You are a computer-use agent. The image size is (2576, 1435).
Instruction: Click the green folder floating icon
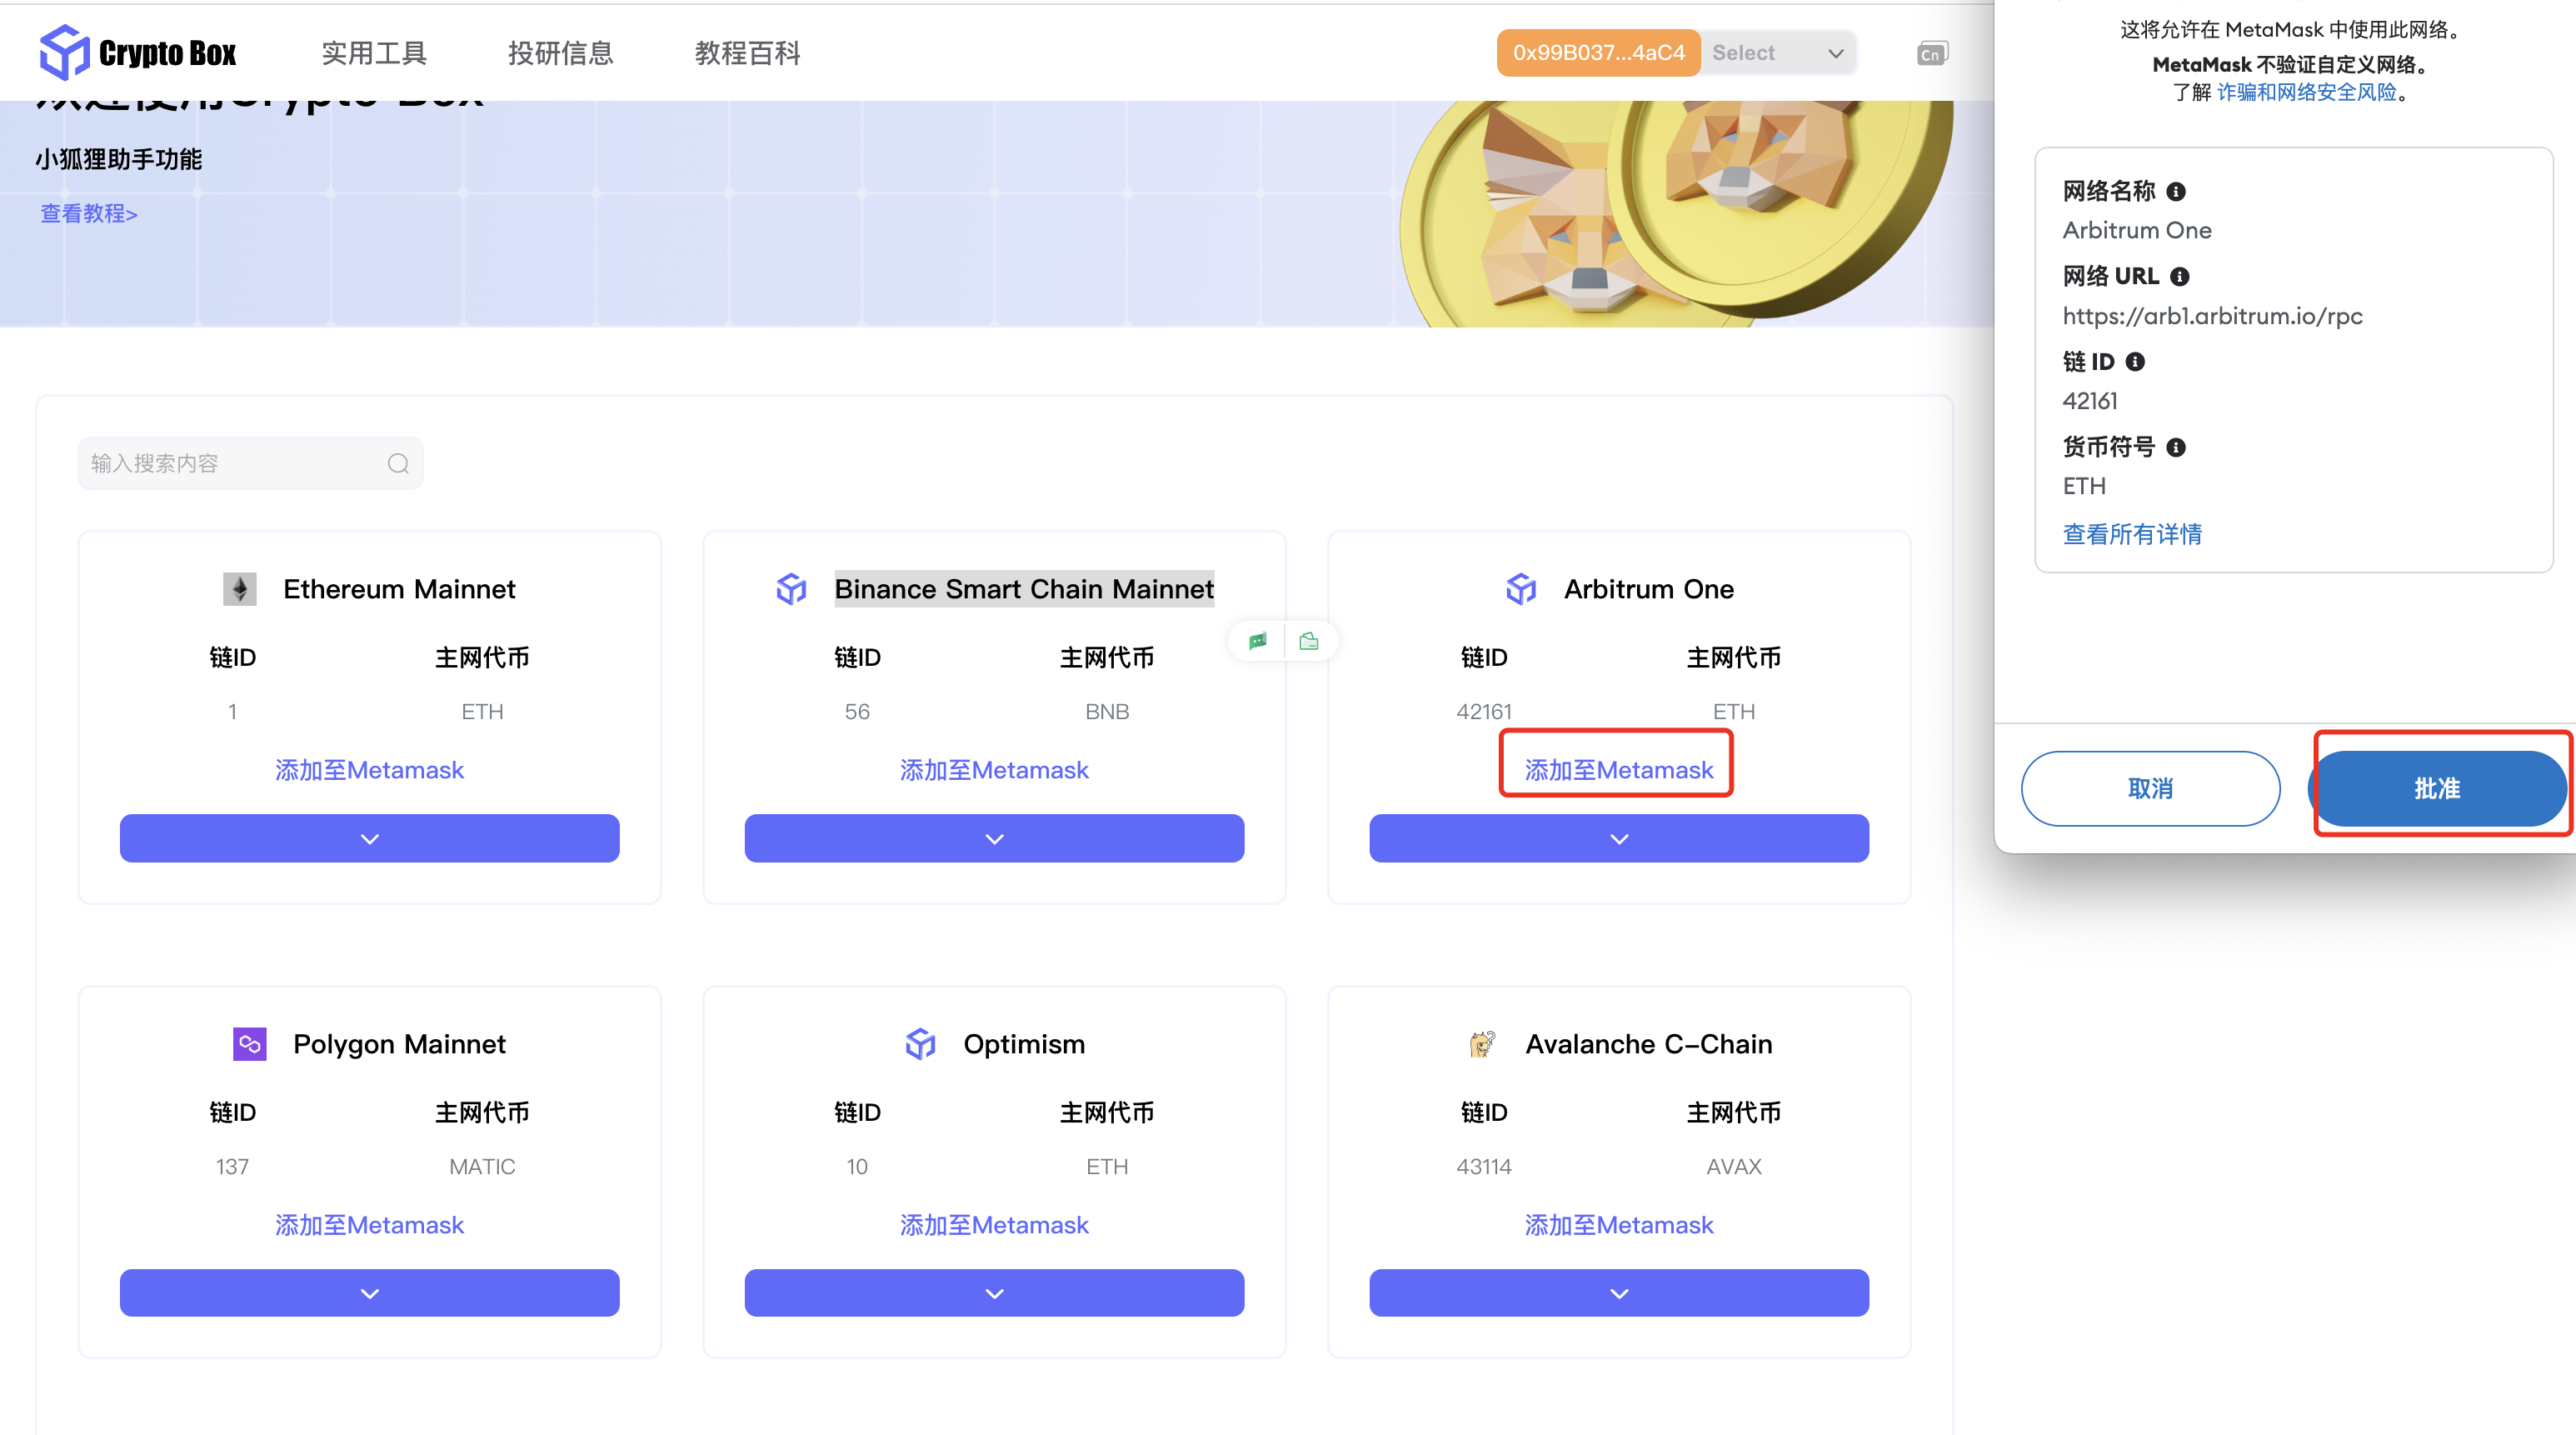coord(1309,641)
